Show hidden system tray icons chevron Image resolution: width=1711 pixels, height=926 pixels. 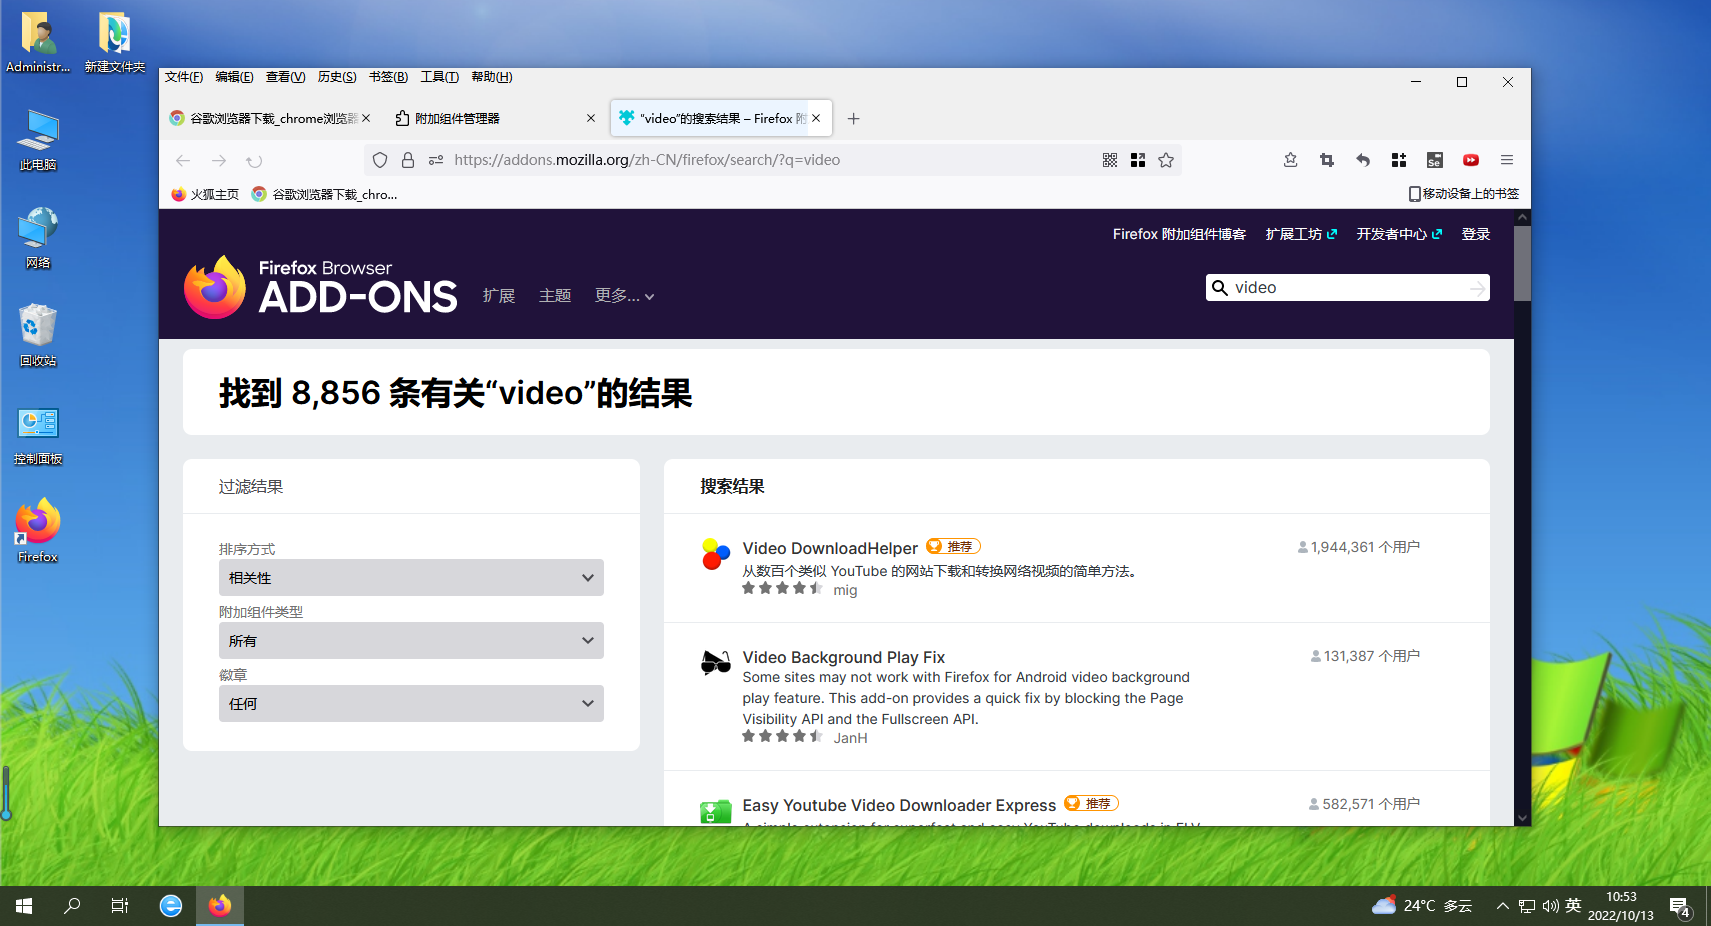coord(1502,906)
